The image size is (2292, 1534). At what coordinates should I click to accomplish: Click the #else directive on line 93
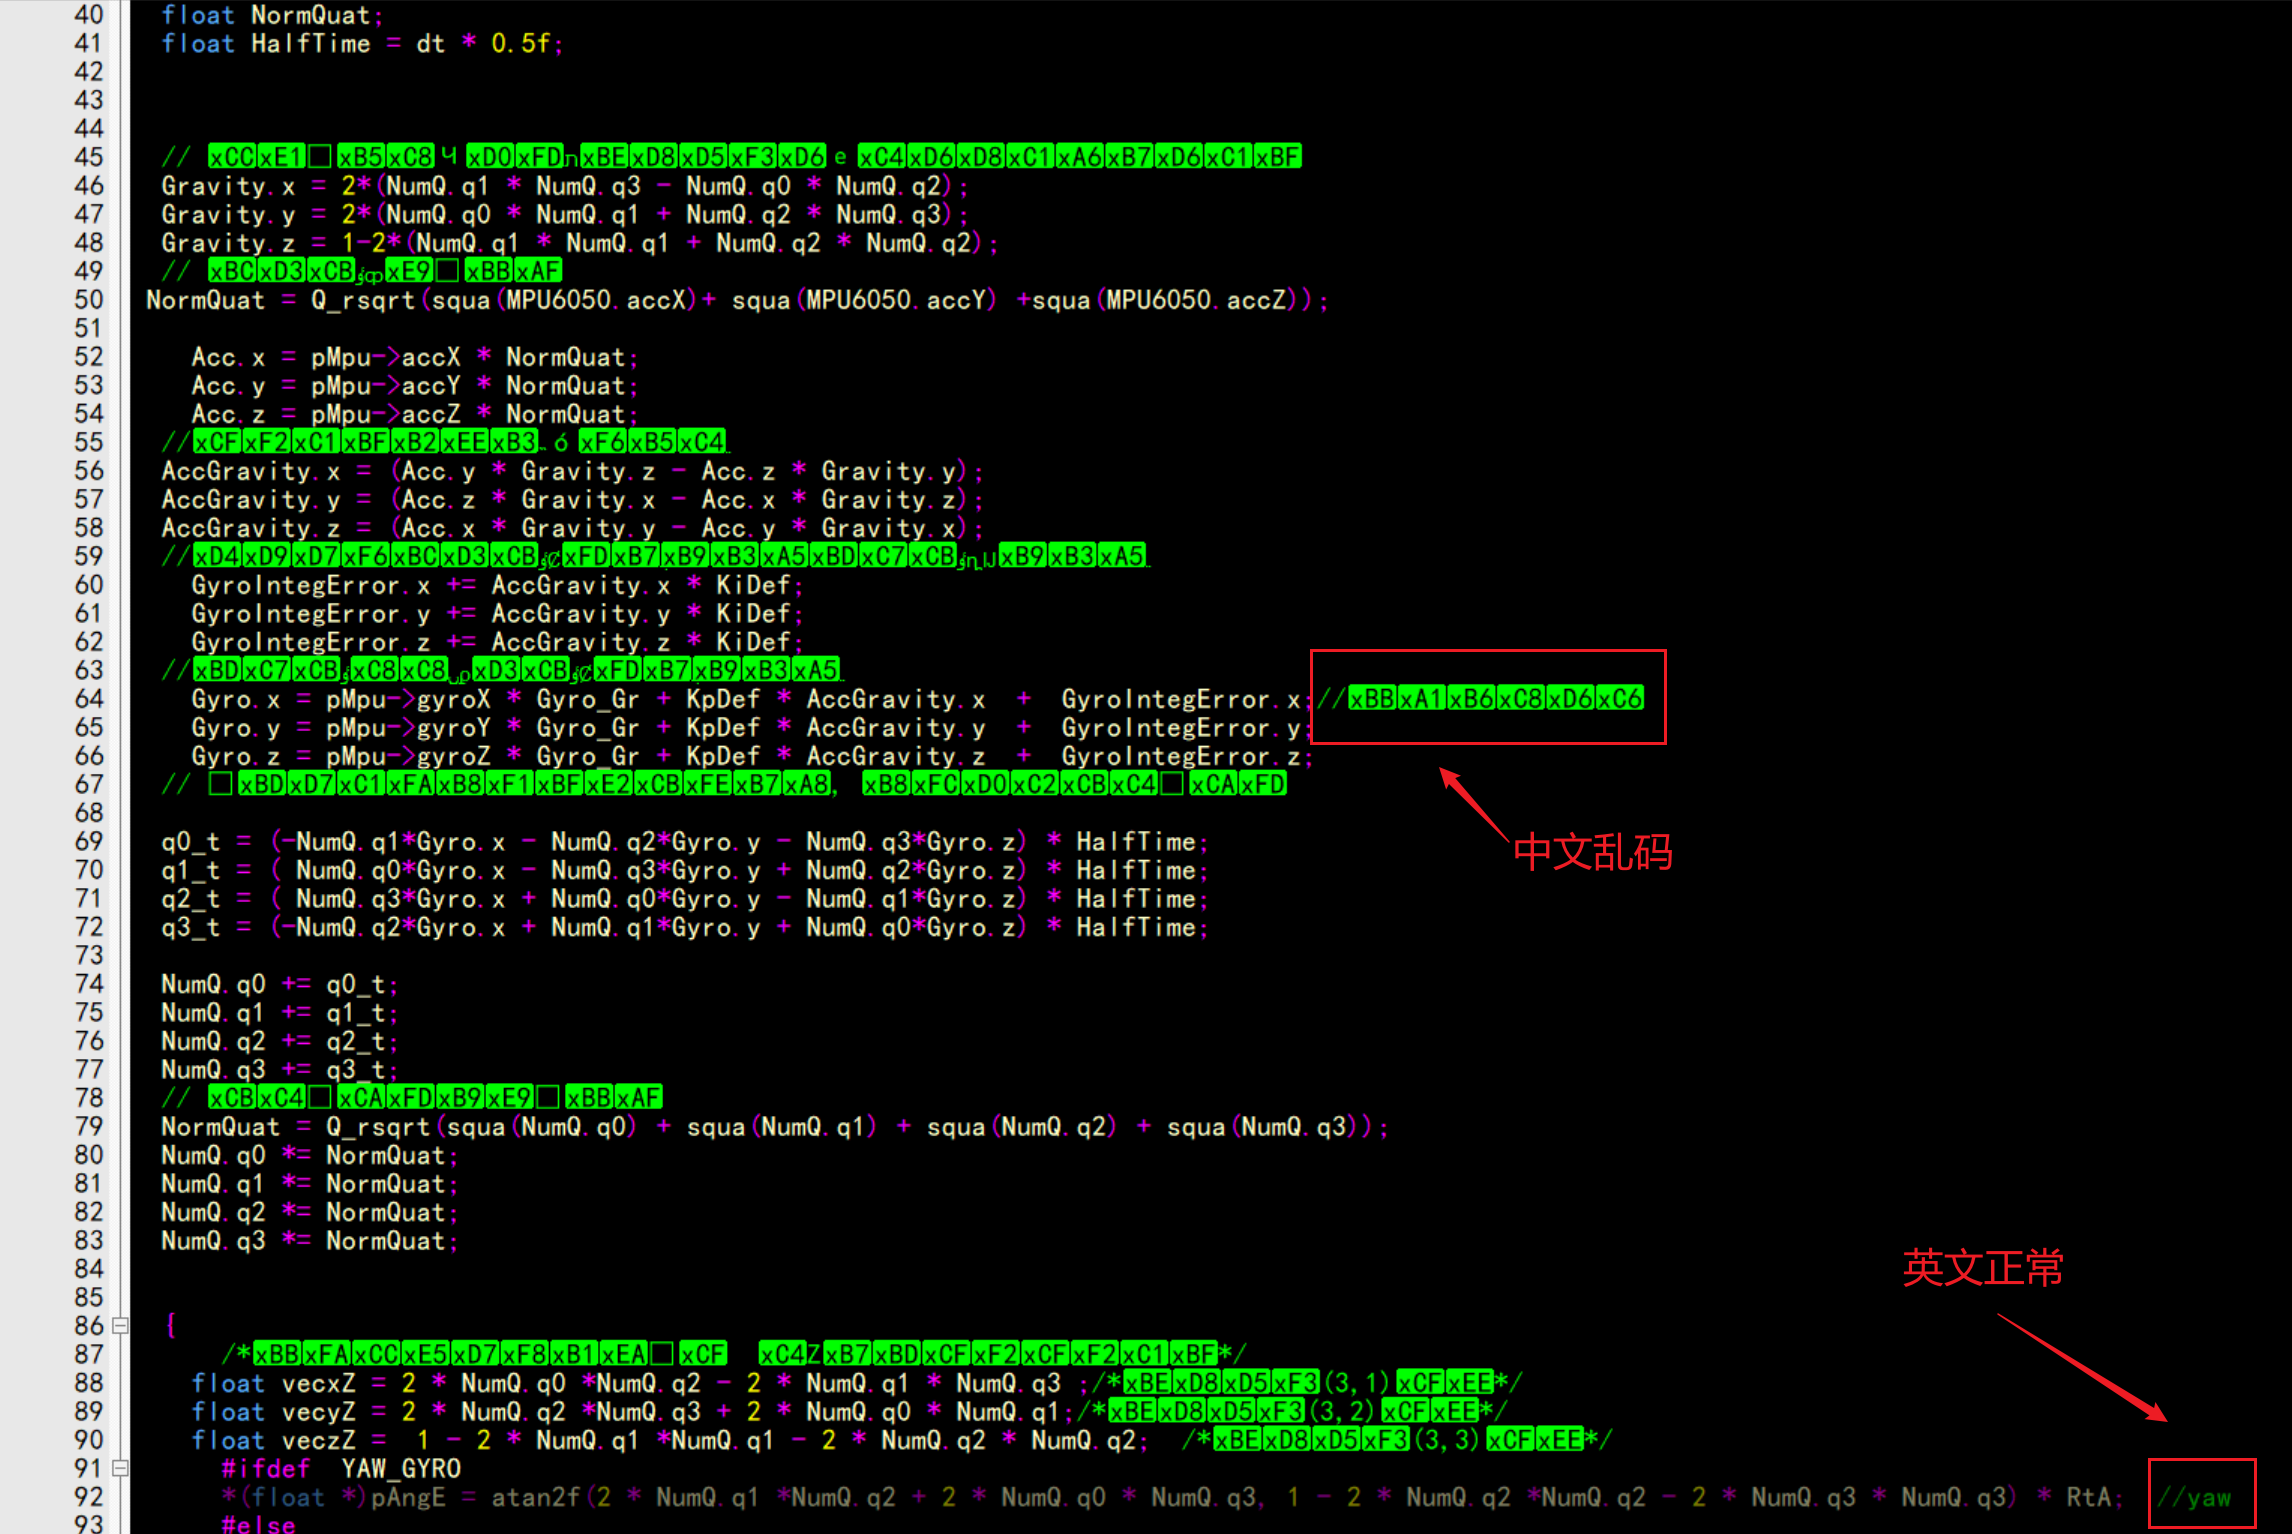tap(258, 1524)
